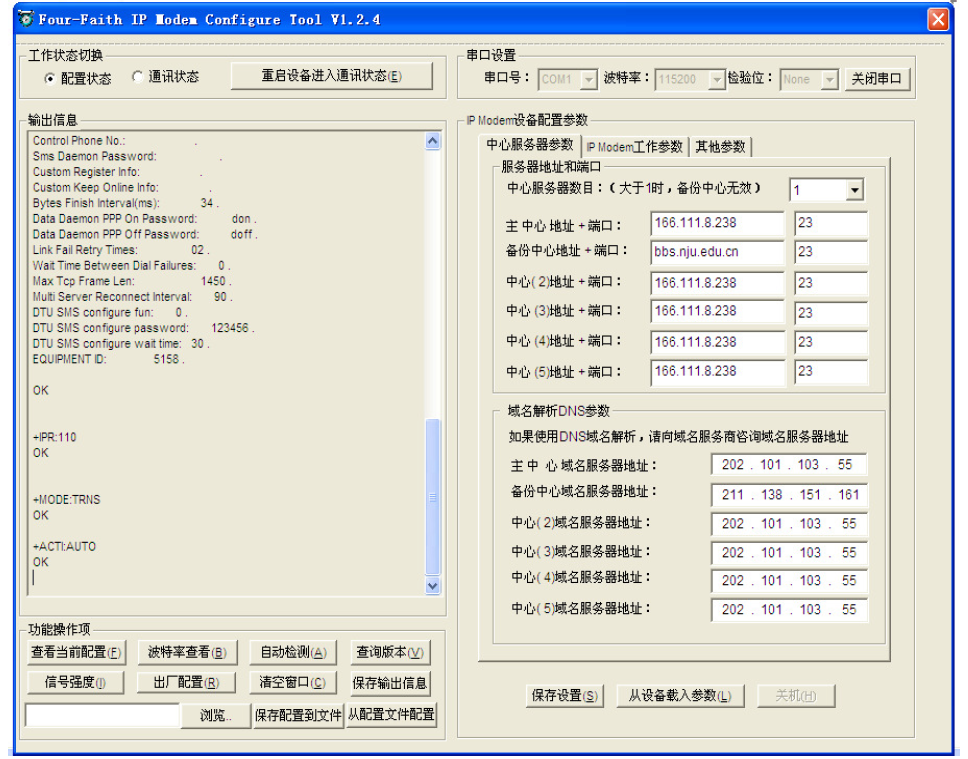Click the 自动检测(A) button
Screen dimensions: 968x759
(293, 652)
